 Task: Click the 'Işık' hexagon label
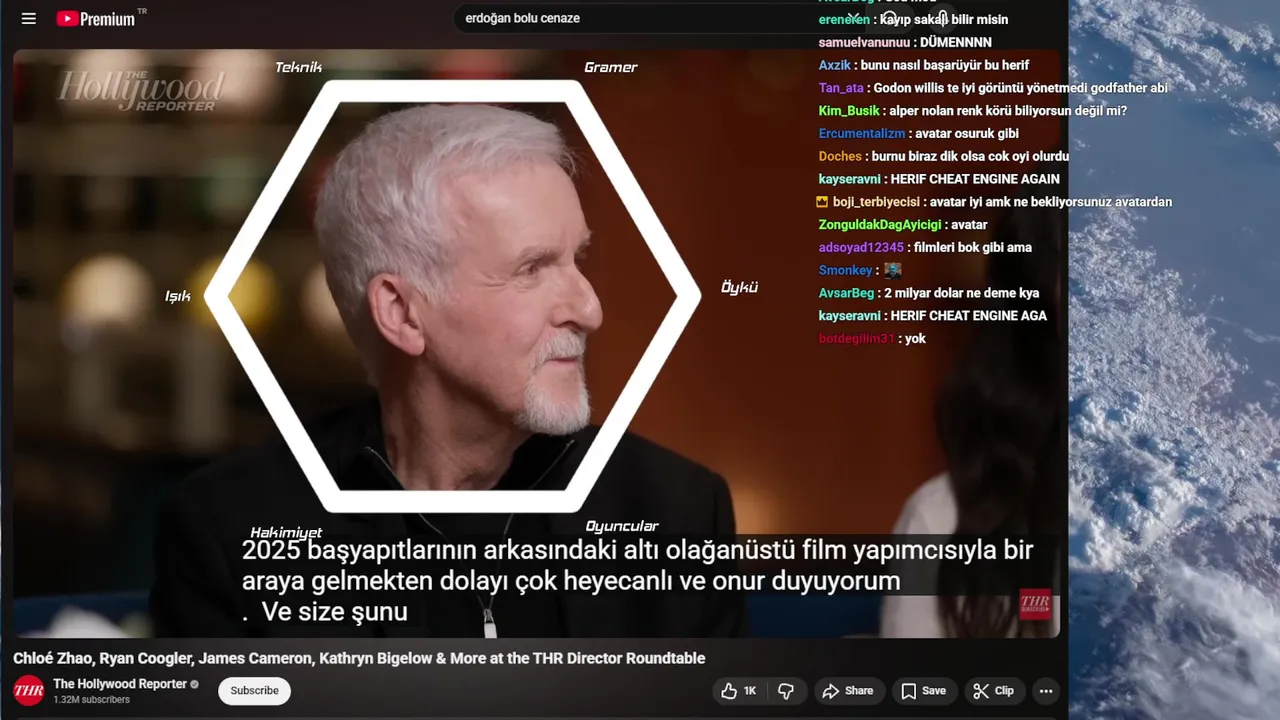(178, 296)
